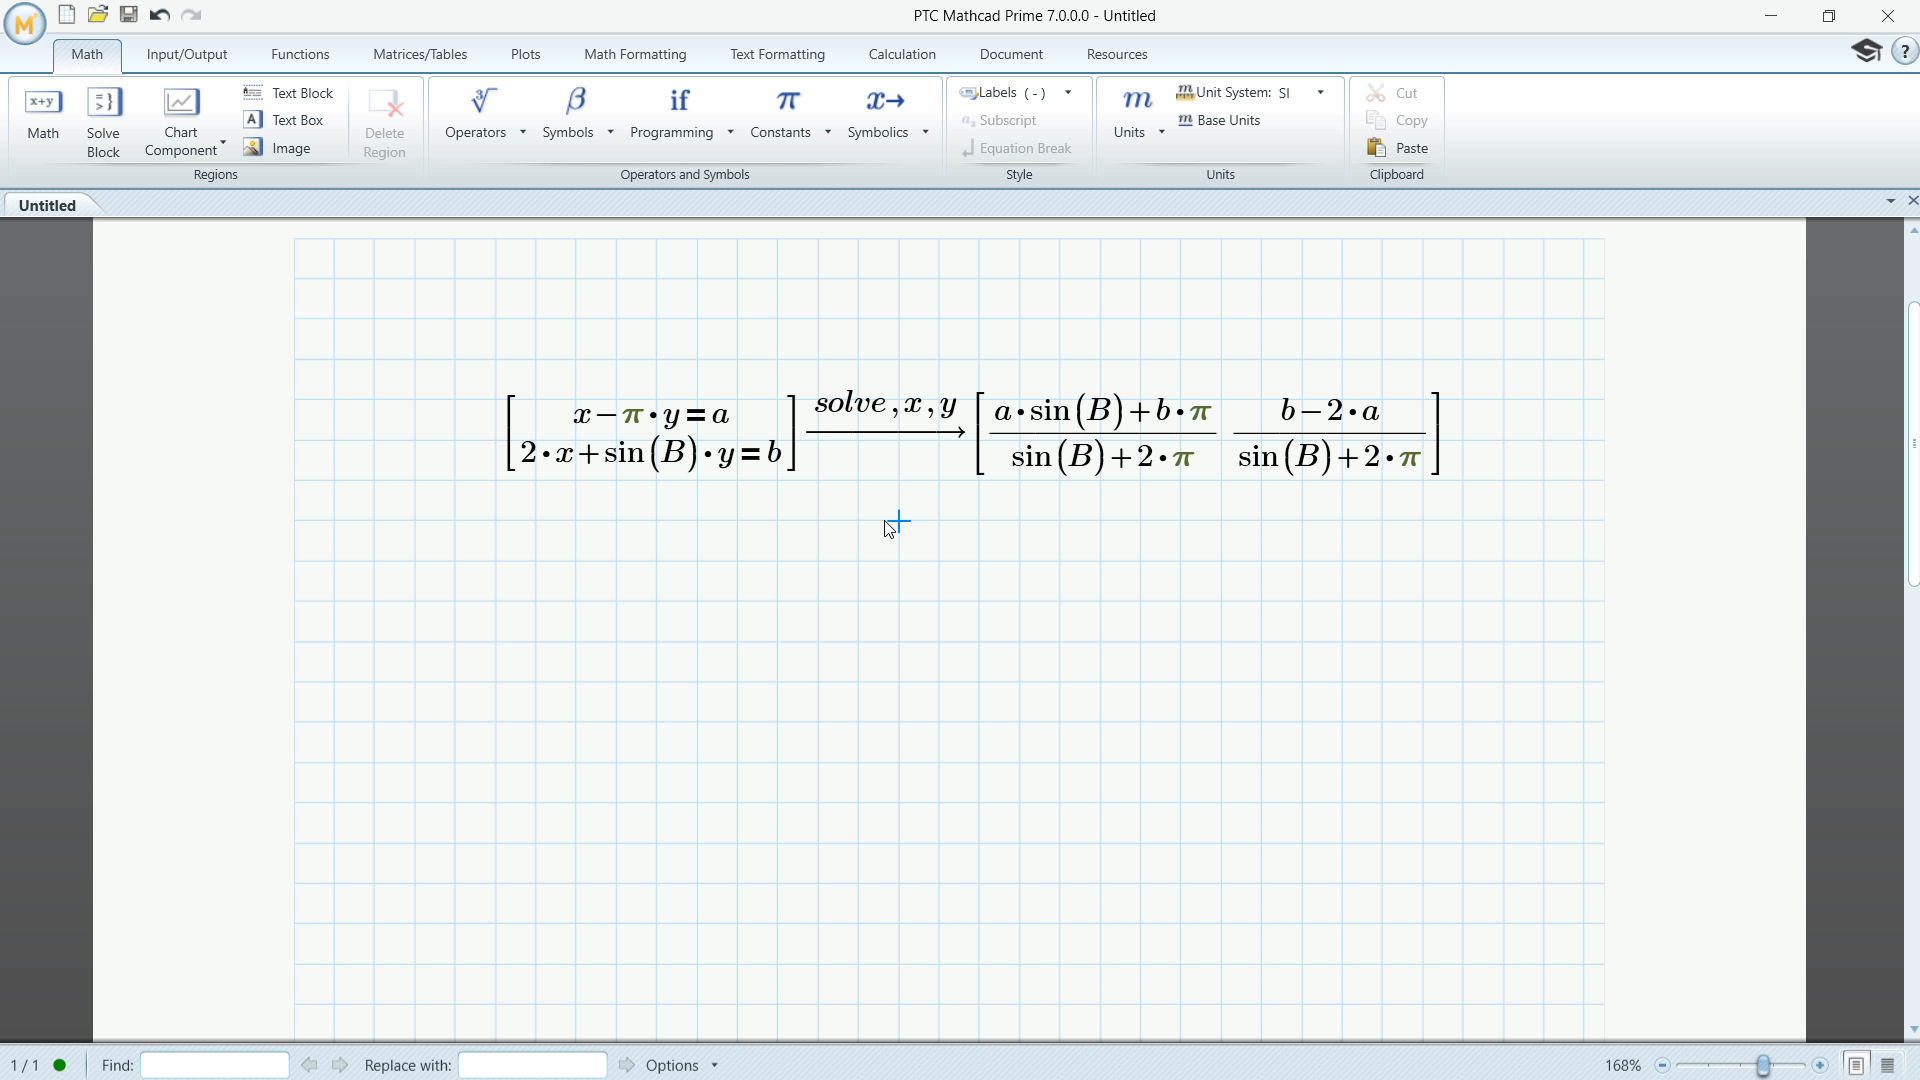This screenshot has height=1080, width=1920.
Task: Open the Input/Output tab
Action: pos(187,54)
